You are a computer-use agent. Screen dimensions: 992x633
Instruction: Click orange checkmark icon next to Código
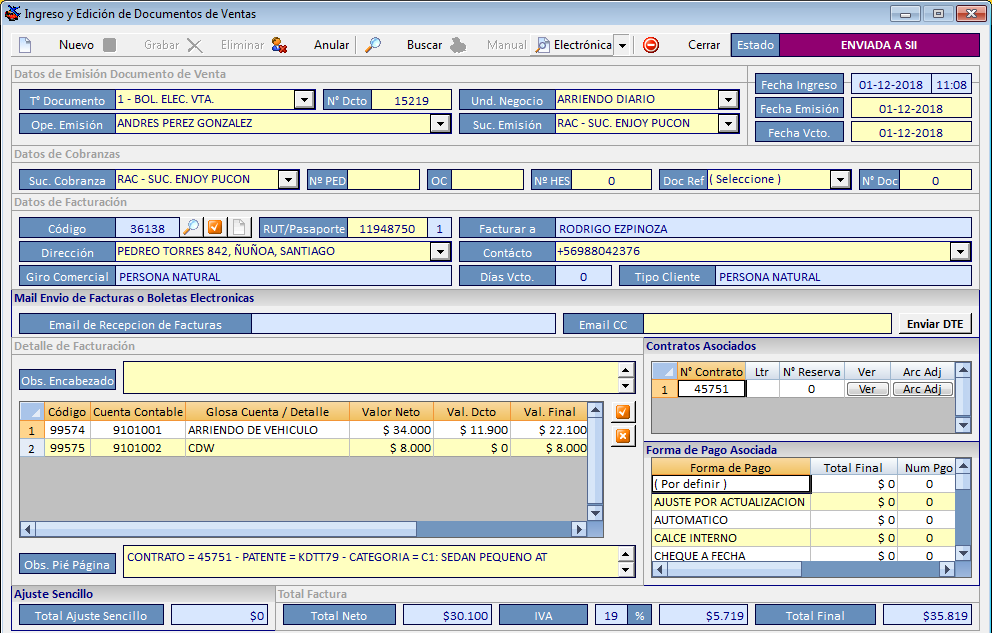pos(215,228)
